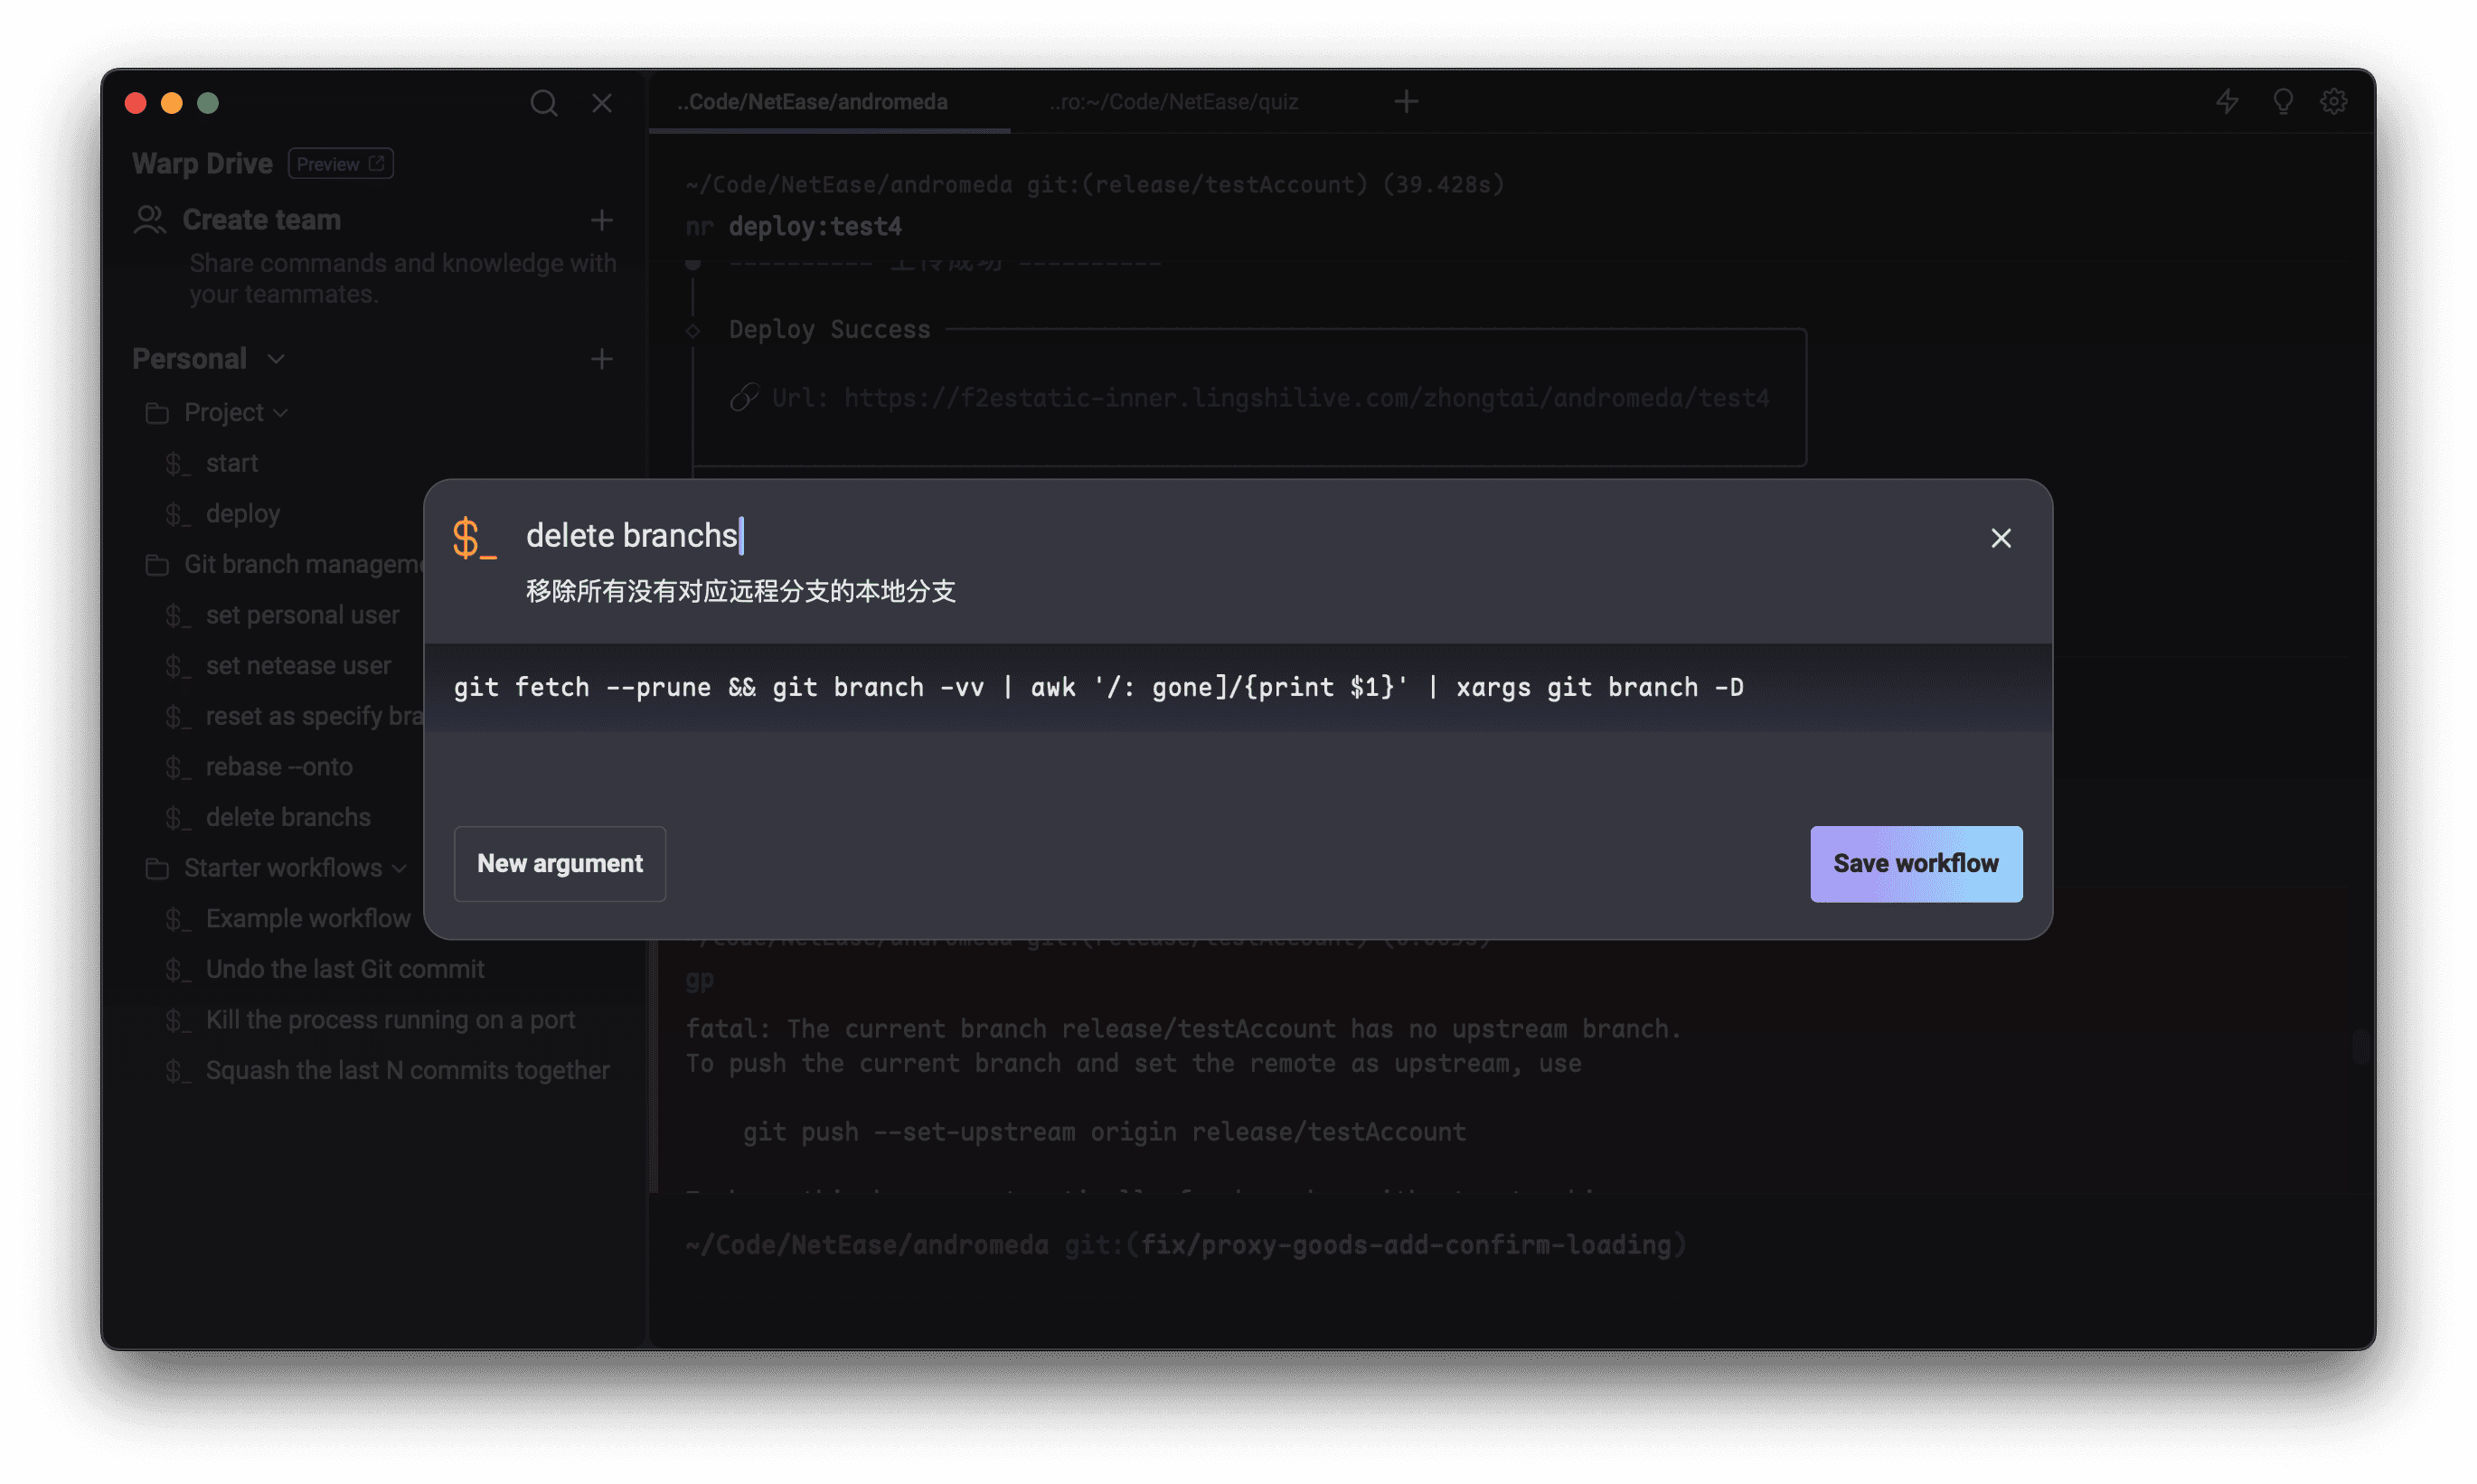2477x1484 pixels.
Task: Click the orange workflow icon in dialog
Action: pos(474,538)
